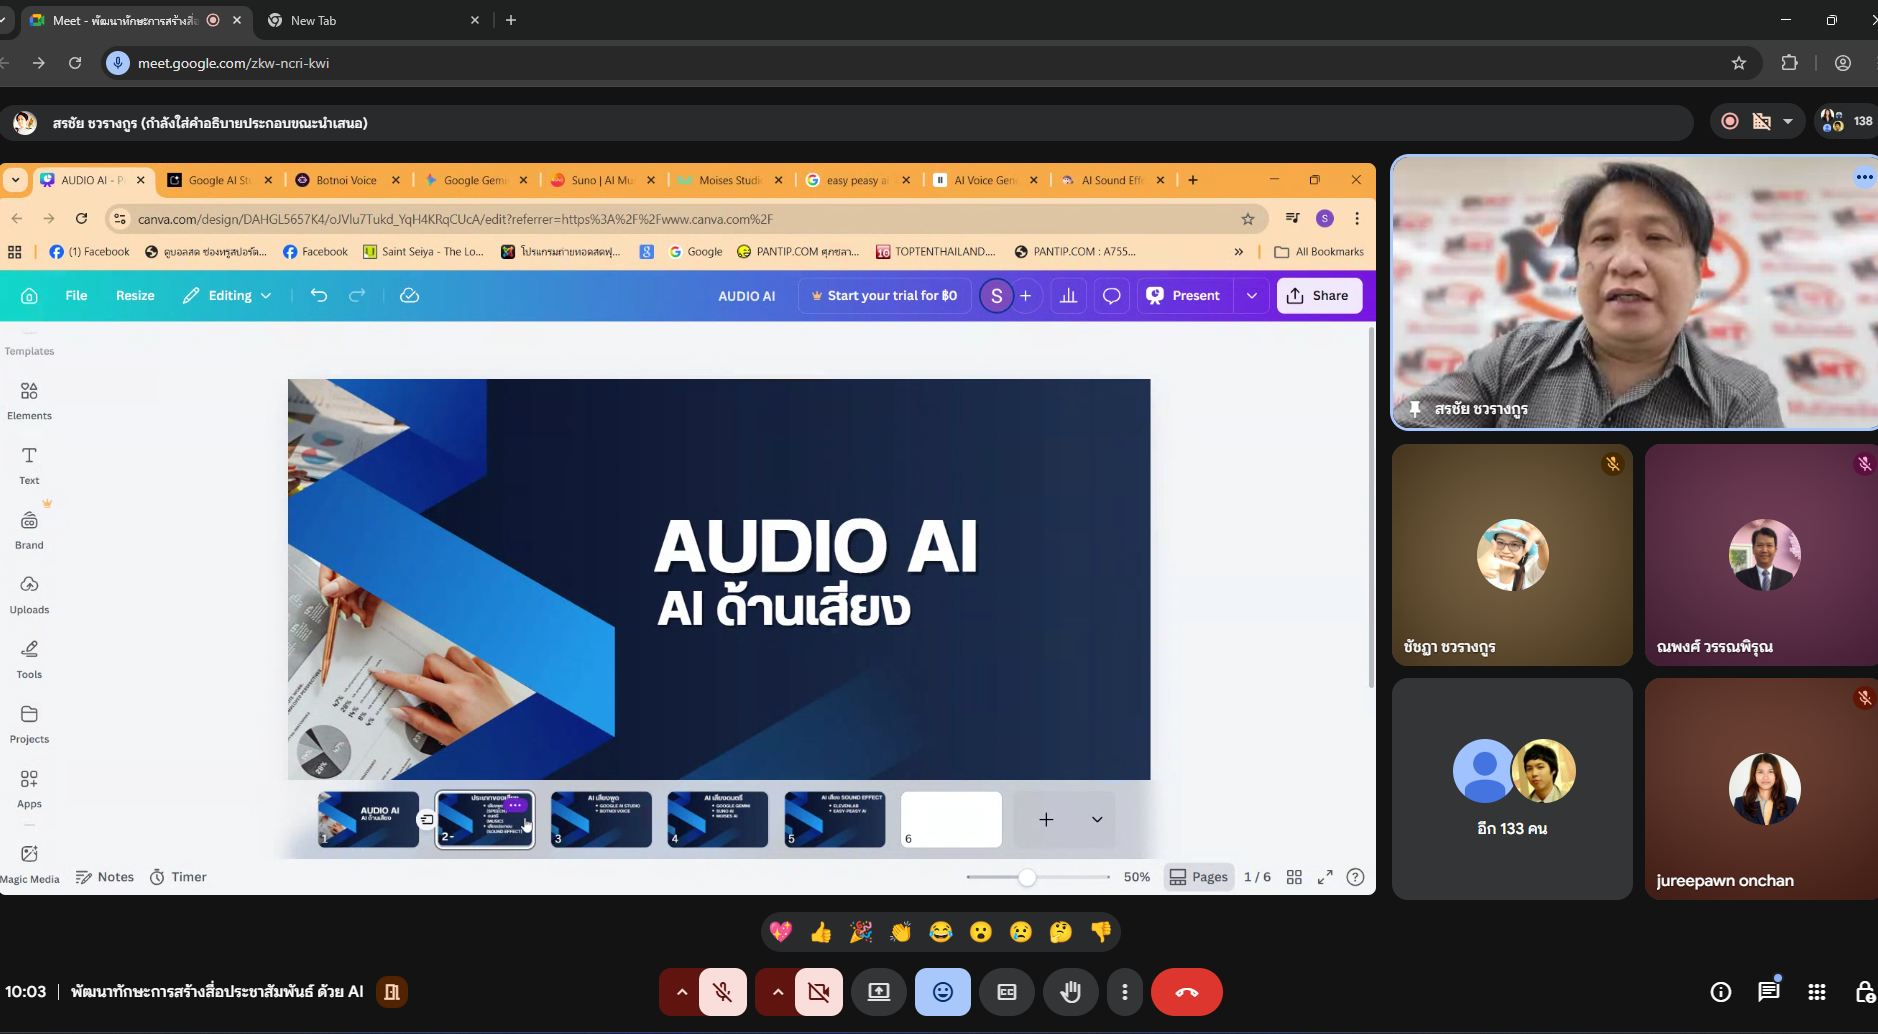This screenshot has width=1878, height=1034.
Task: Open the participant count 138 button
Action: click(x=1846, y=121)
